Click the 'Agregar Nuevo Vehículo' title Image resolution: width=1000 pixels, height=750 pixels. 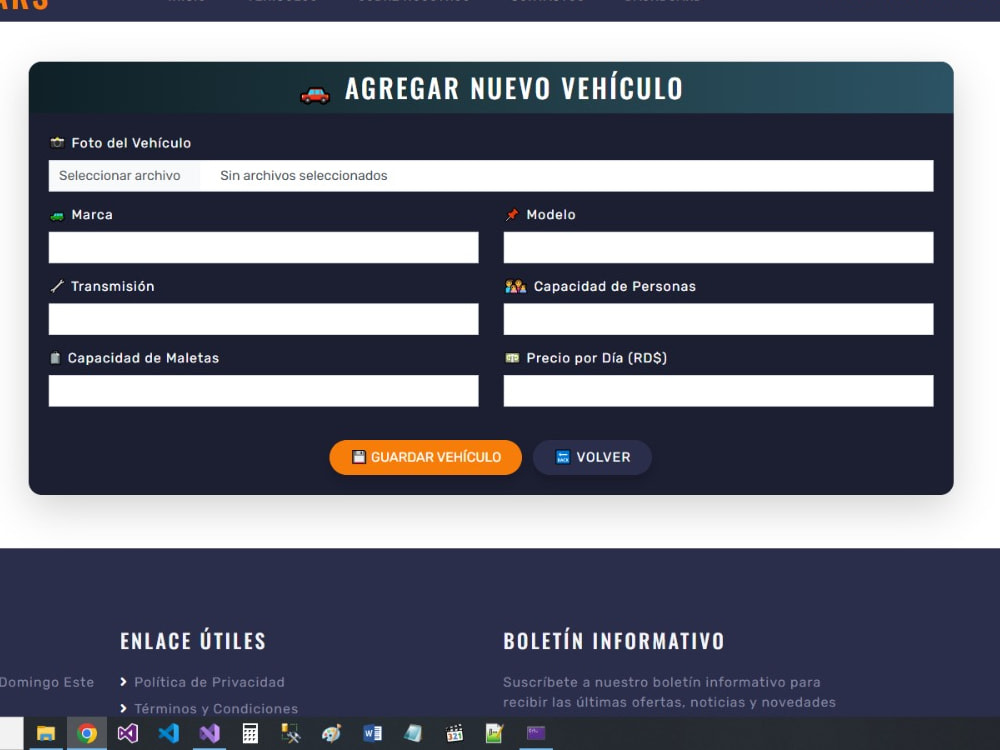coord(513,88)
